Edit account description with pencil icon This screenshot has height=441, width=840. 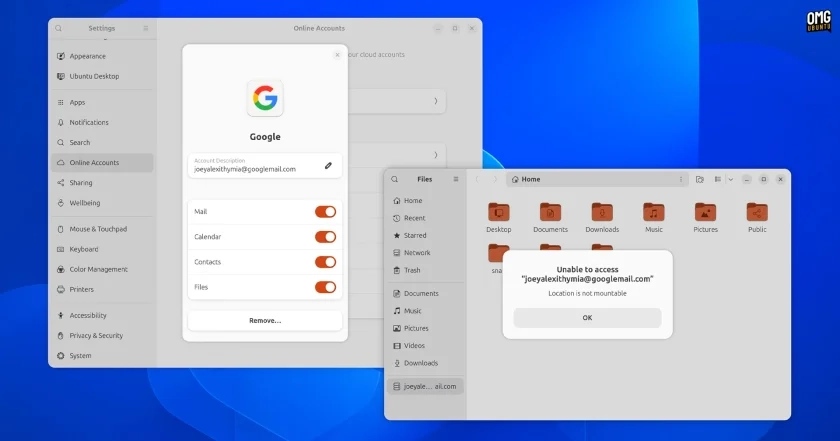point(328,166)
